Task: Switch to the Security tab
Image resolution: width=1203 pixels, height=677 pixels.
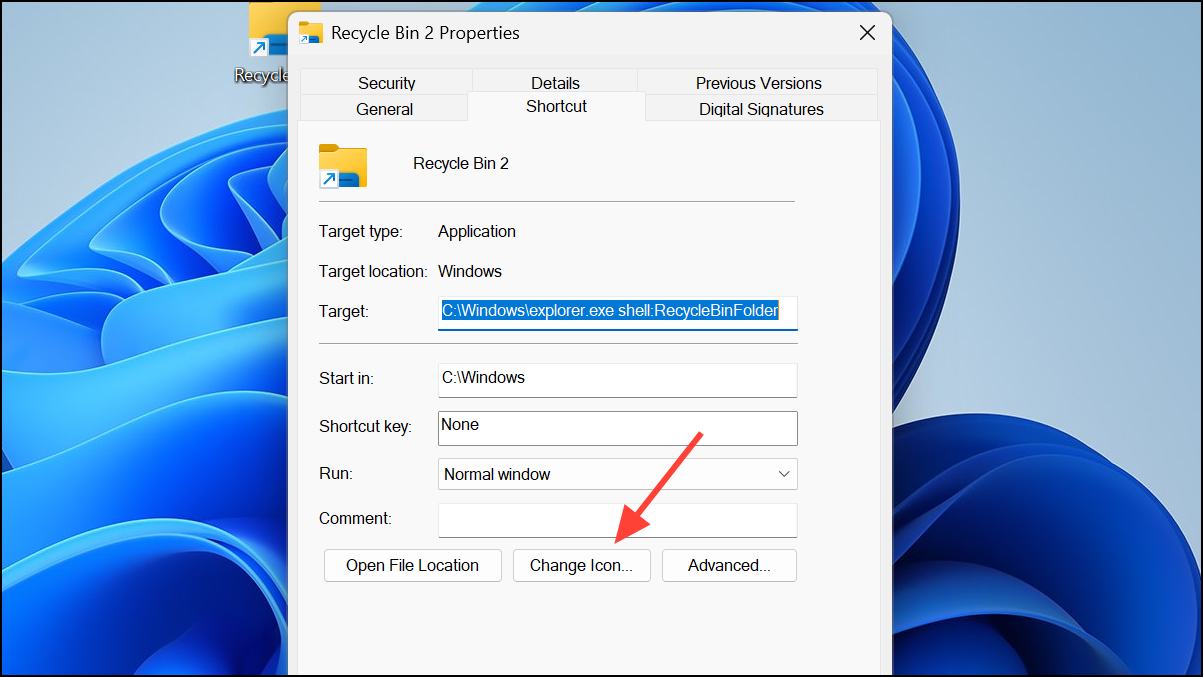Action: 387,83
